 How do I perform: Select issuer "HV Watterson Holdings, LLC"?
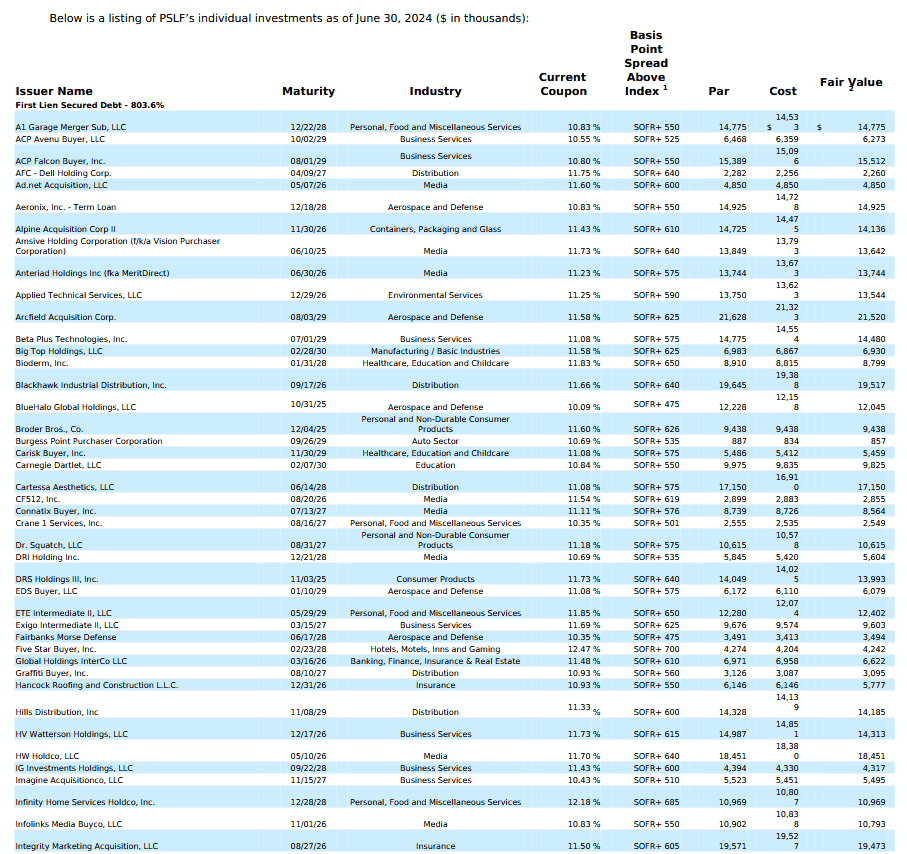pyautogui.click(x=71, y=735)
